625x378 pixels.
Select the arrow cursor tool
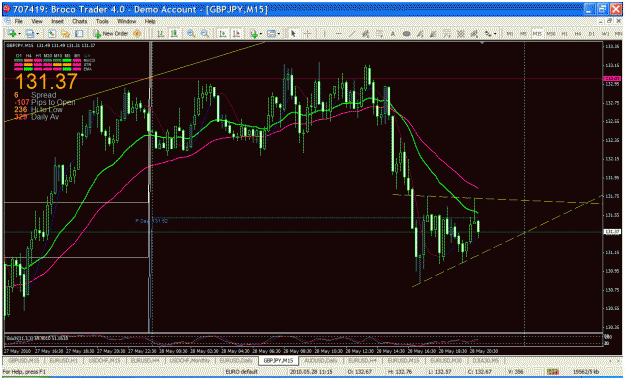[x=293, y=34]
